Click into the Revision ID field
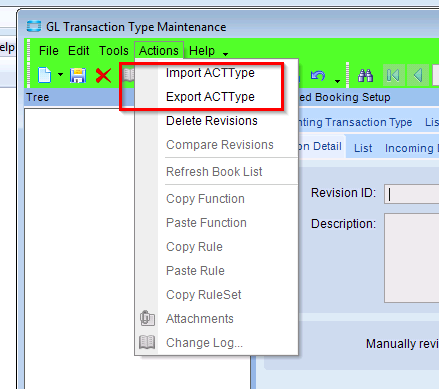Screen dimensions: 439x389 click(x=411, y=194)
